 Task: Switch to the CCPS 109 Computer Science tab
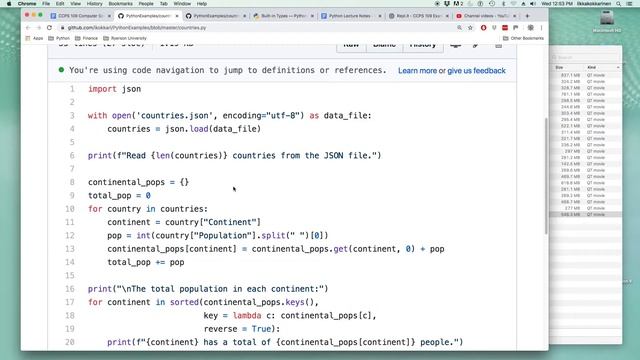click(x=80, y=16)
